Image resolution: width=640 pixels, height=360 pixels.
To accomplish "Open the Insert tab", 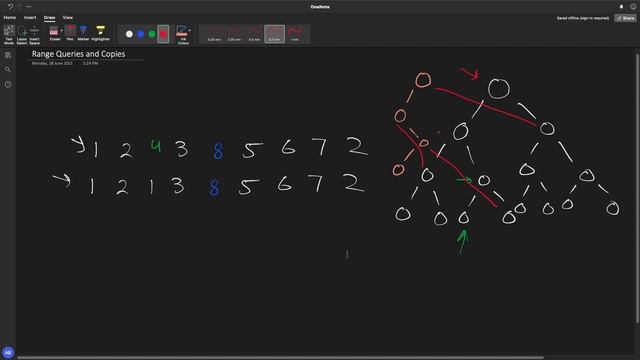I will tap(30, 18).
